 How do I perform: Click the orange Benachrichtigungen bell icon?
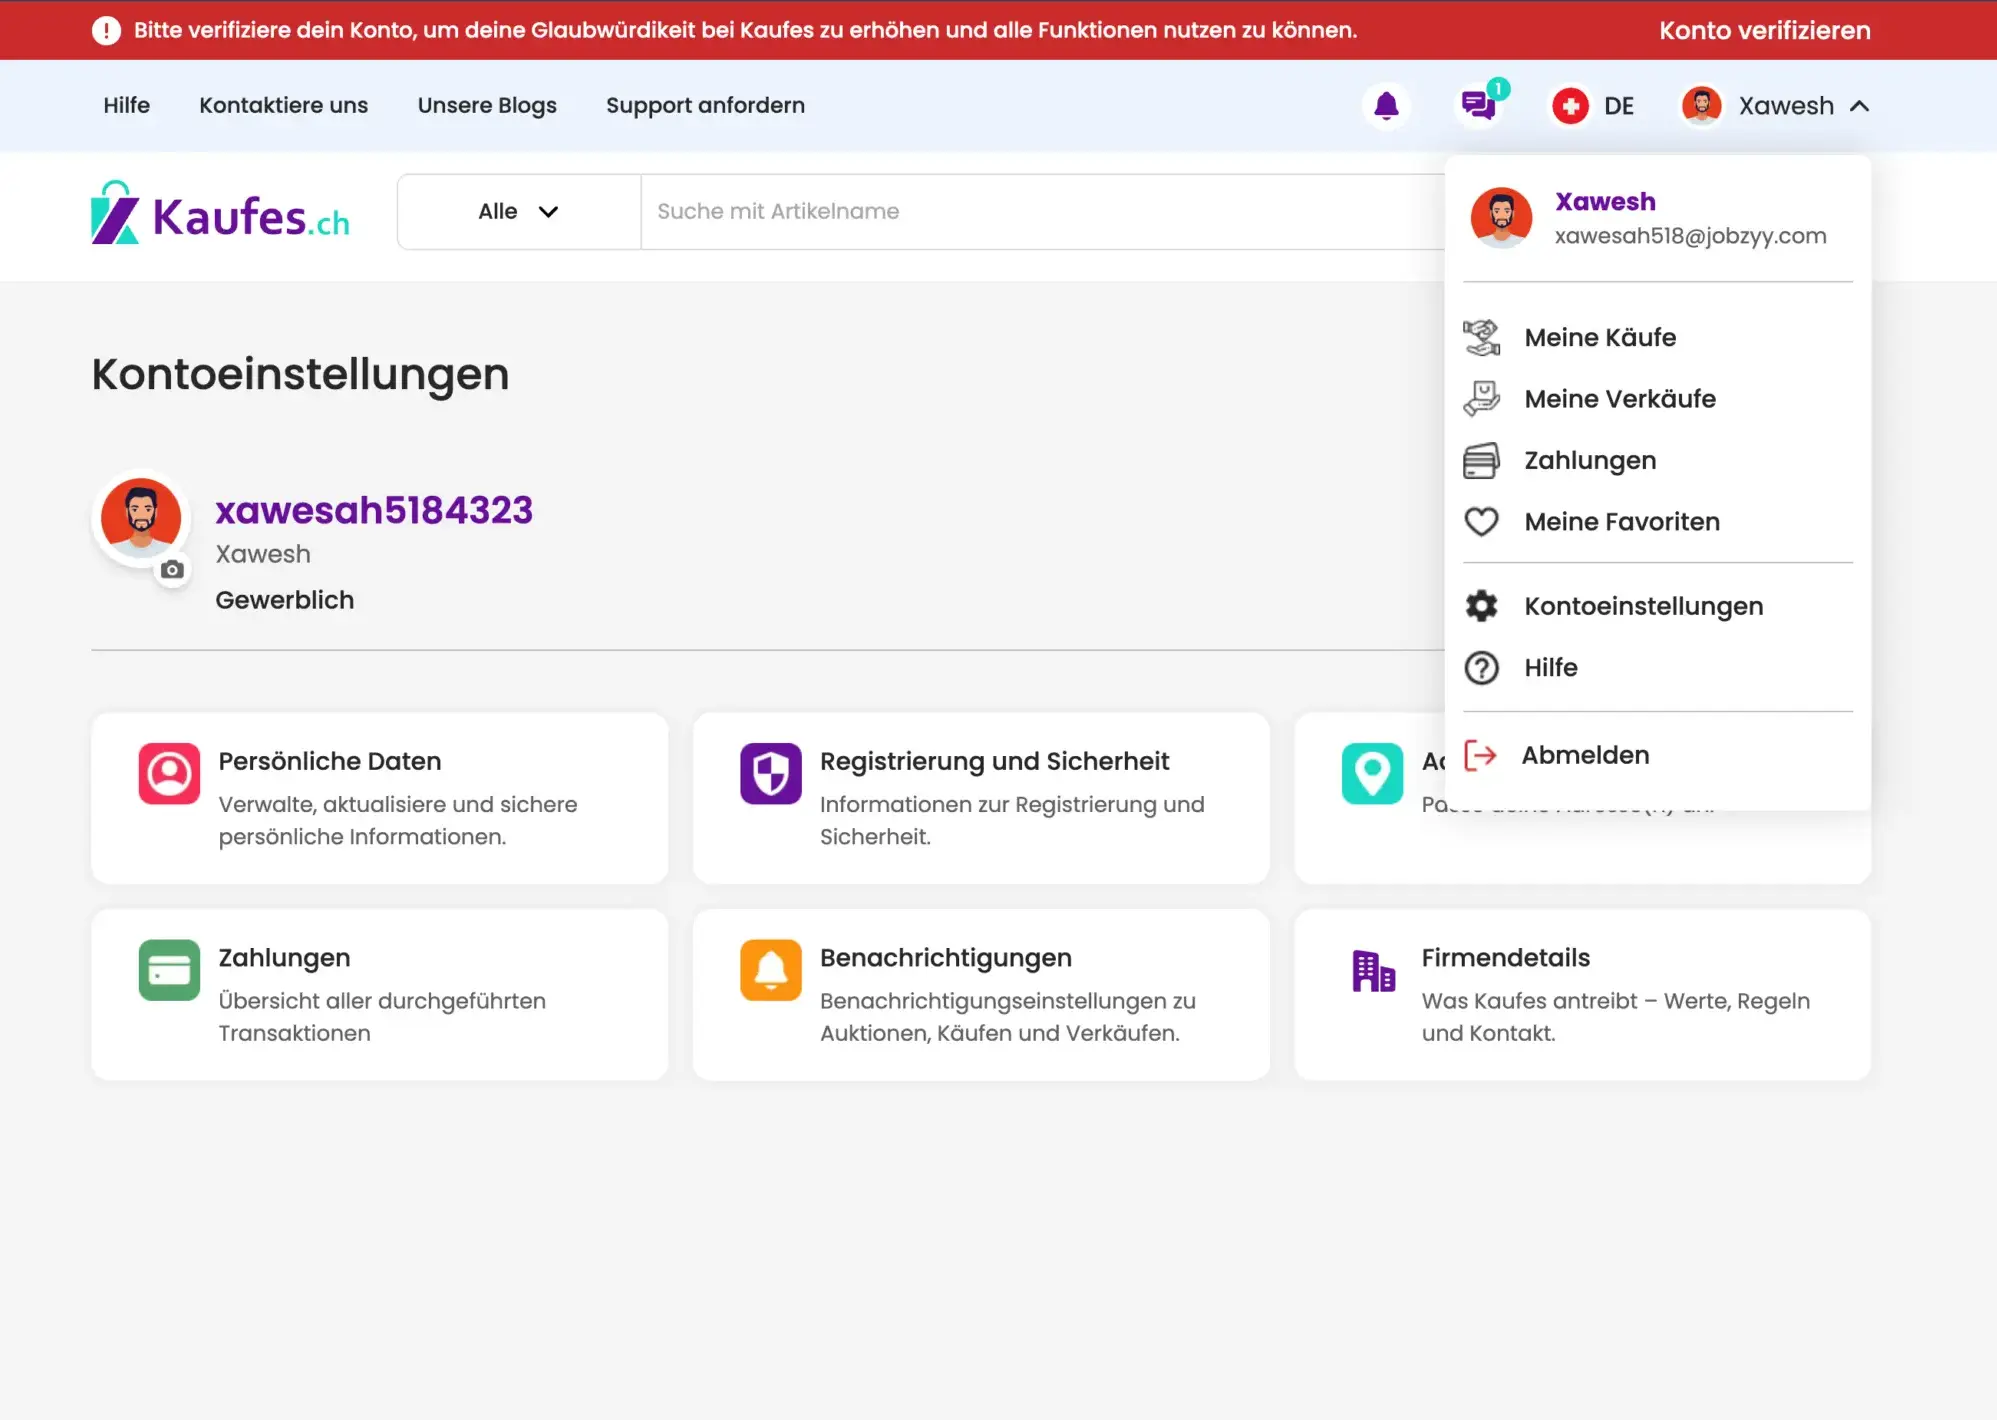[x=770, y=970]
